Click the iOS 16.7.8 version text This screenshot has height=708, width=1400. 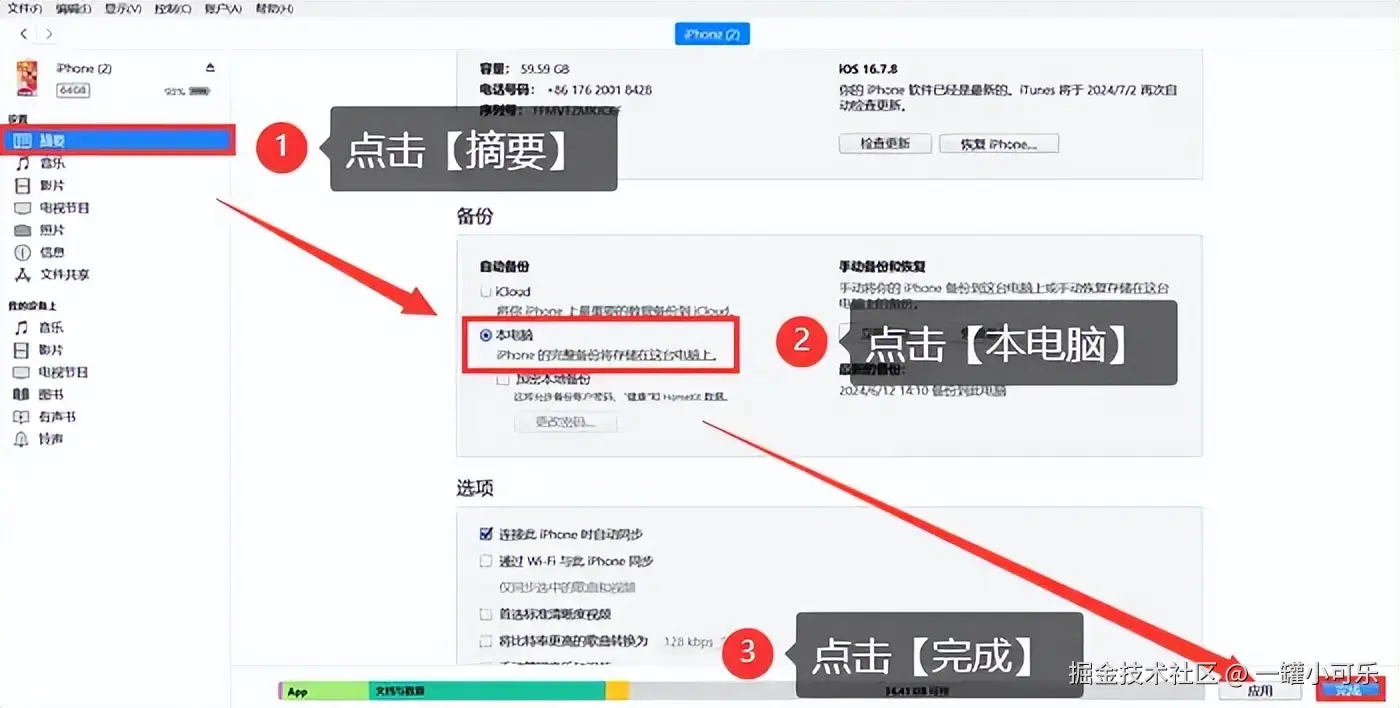click(868, 69)
